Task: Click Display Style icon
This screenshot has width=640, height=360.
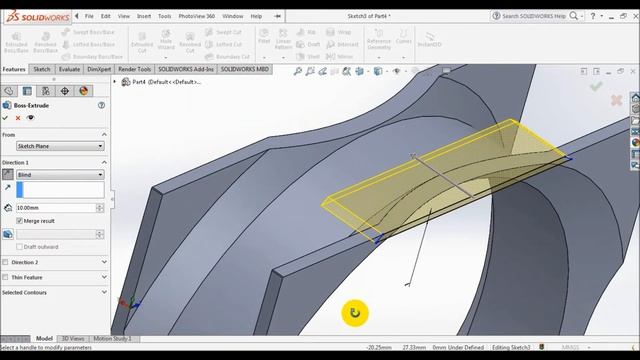Action: tap(378, 71)
